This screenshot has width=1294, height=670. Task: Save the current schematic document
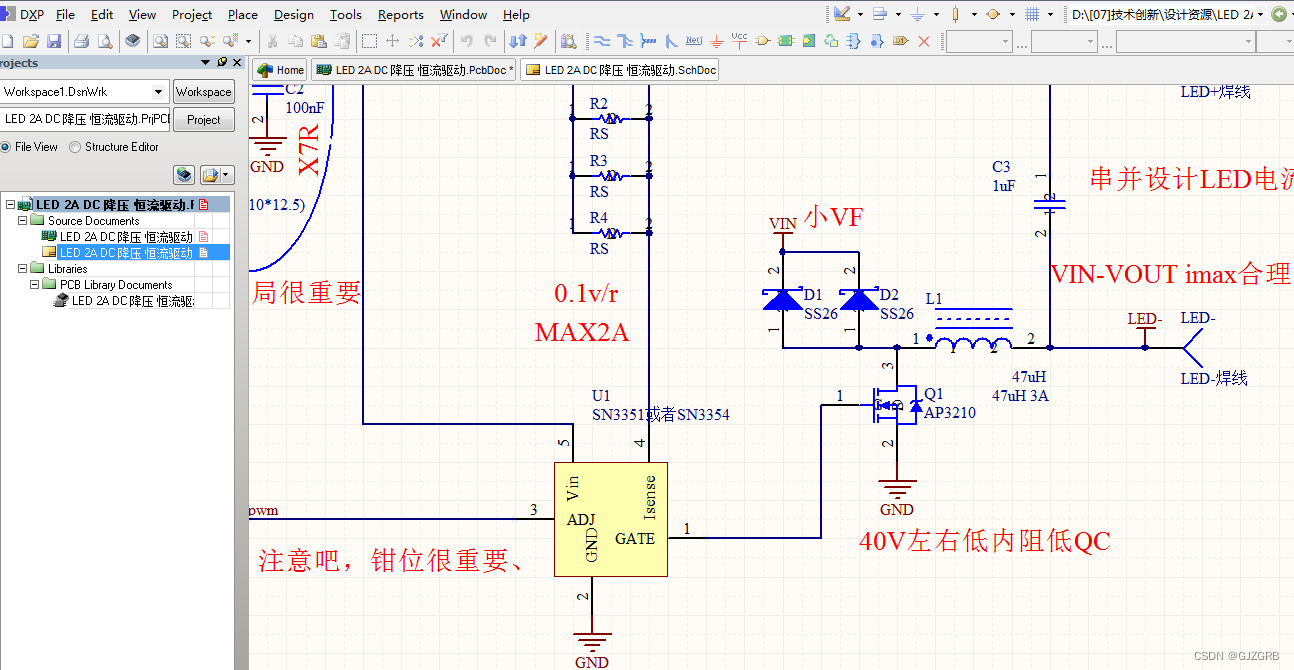click(55, 40)
